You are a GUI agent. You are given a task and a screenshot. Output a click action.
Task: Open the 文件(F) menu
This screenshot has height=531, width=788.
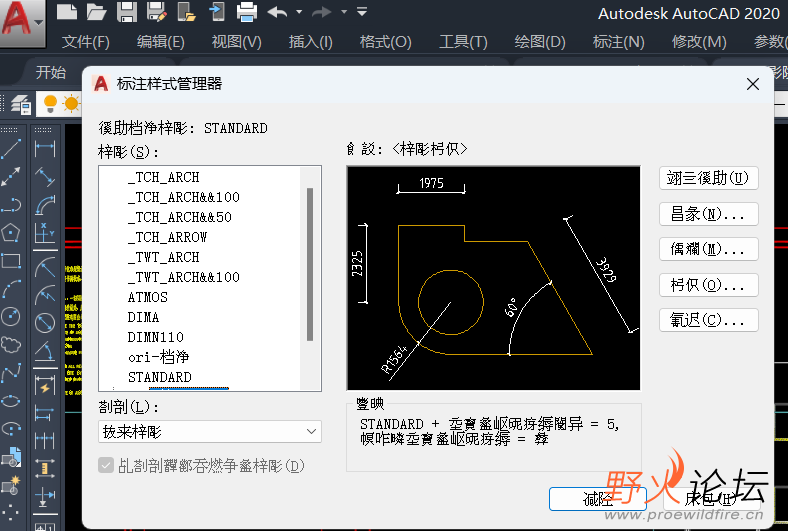click(85, 42)
